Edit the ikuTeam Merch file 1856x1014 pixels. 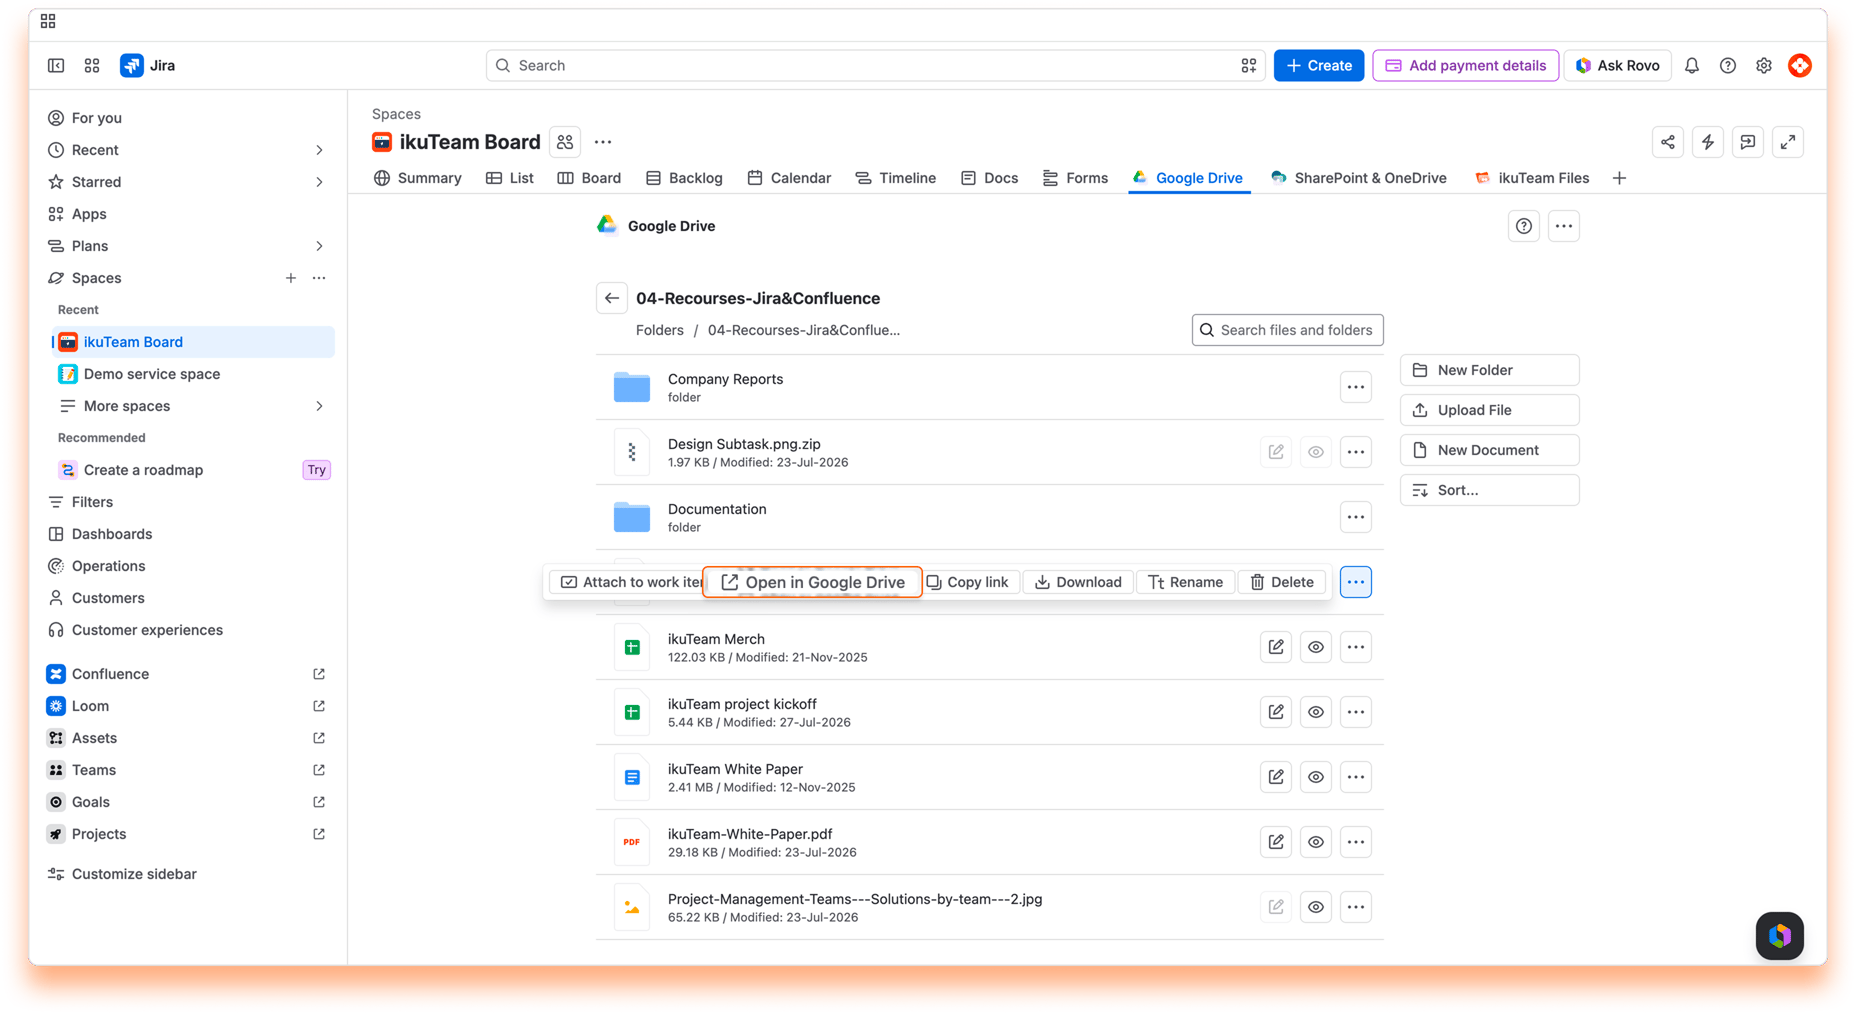click(x=1276, y=647)
